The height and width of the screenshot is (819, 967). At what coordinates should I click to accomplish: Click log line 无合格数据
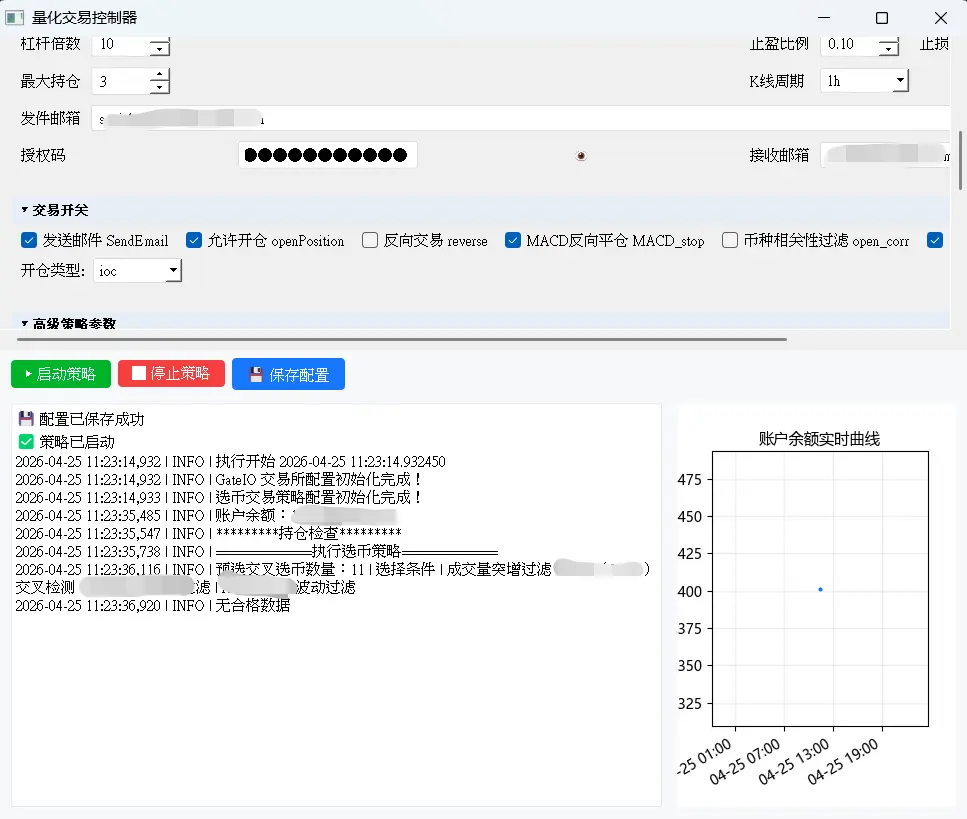pos(153,606)
